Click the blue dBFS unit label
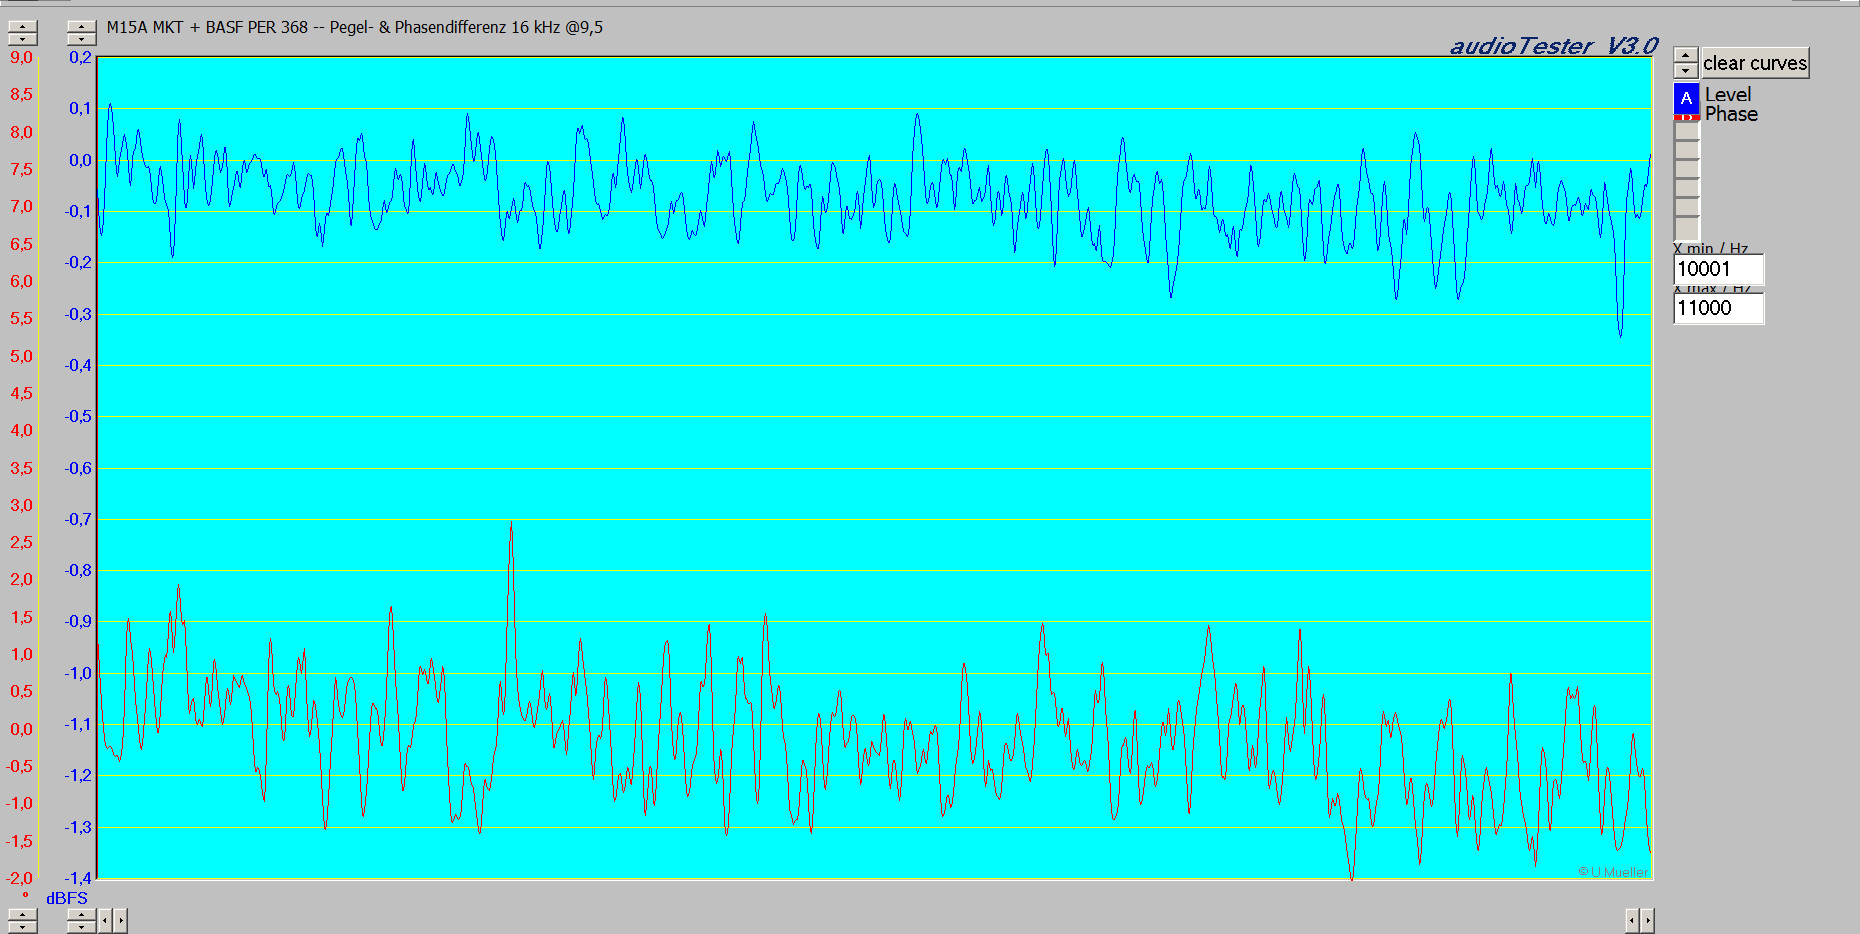Screen dimensions: 1860x934 coord(67,898)
